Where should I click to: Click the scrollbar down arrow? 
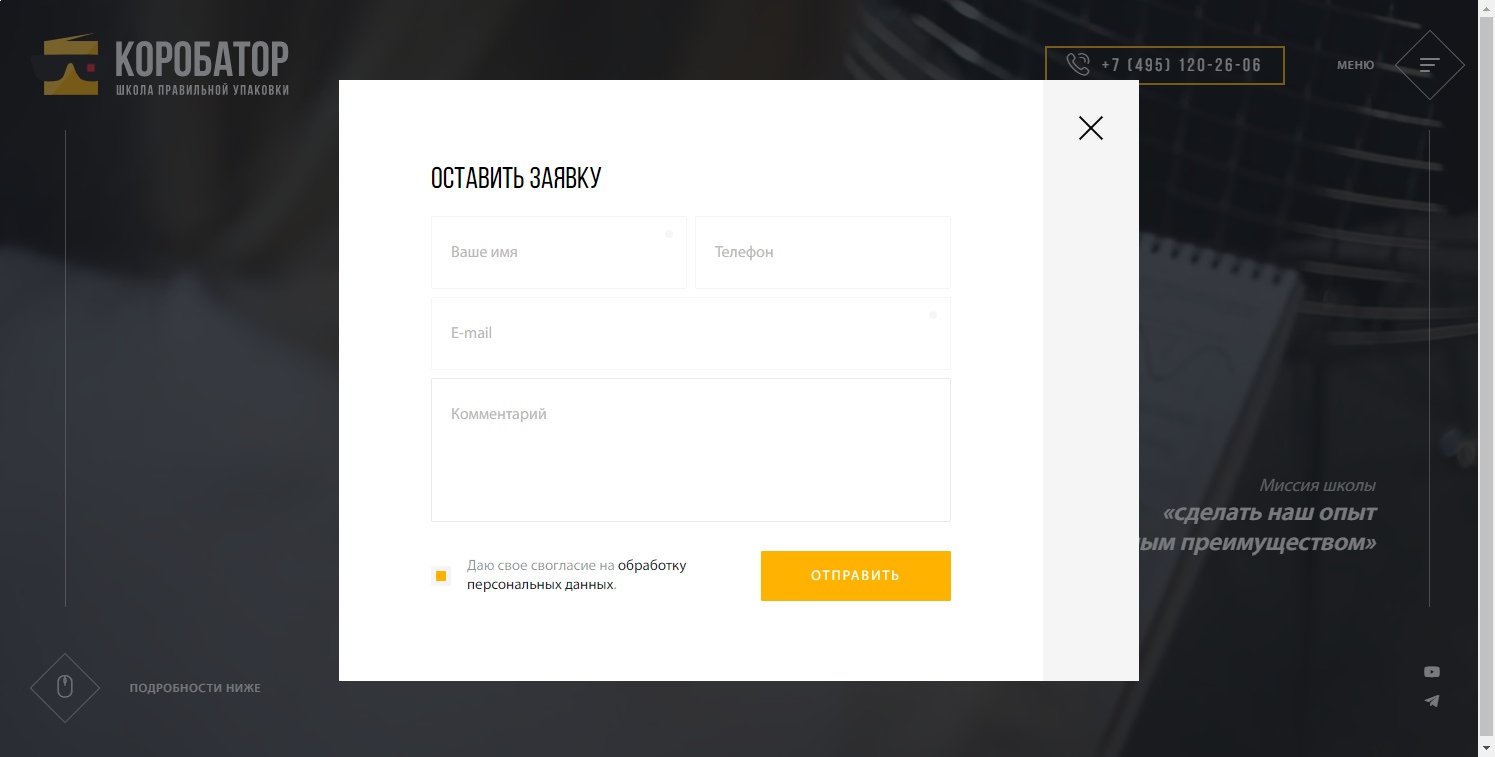coord(1486,748)
